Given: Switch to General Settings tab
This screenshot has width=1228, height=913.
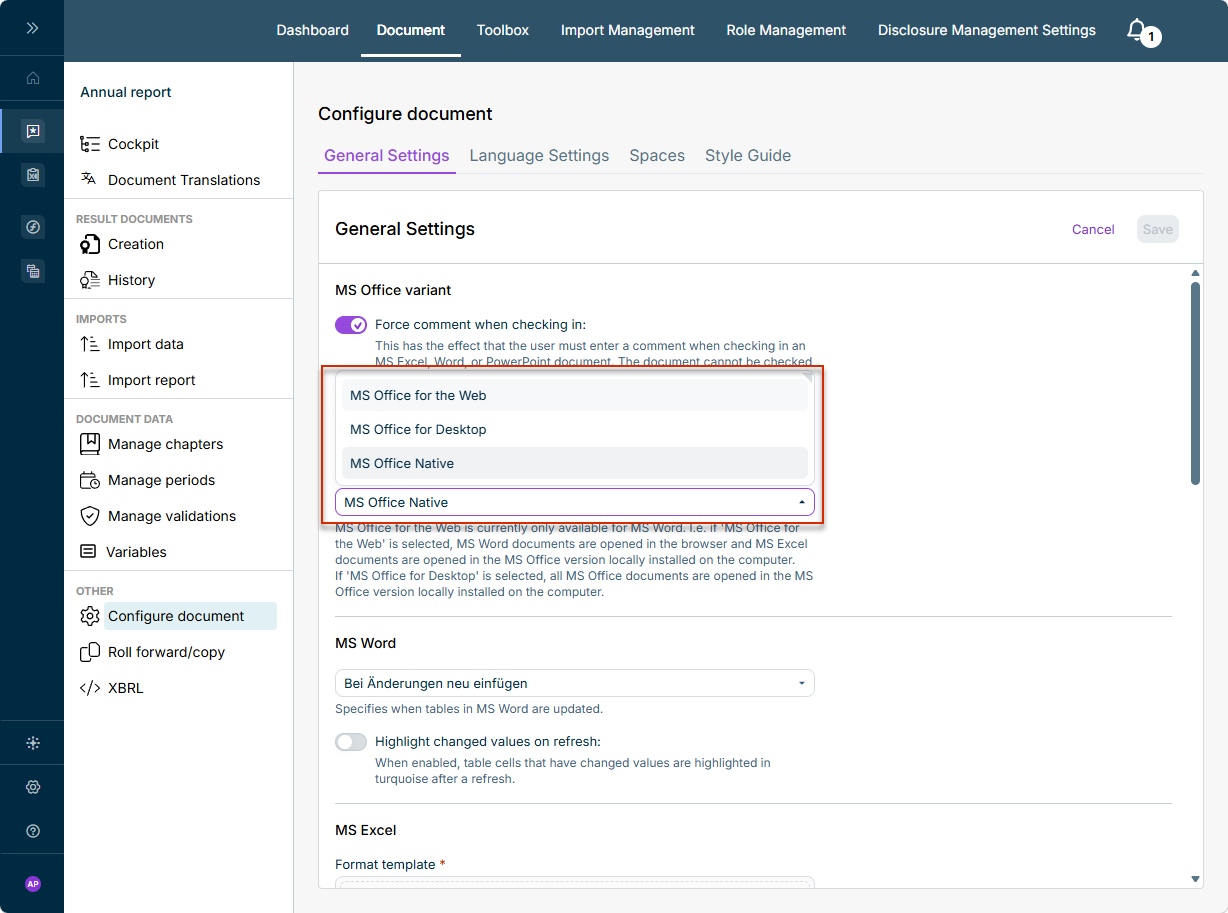Looking at the screenshot, I should (x=387, y=156).
